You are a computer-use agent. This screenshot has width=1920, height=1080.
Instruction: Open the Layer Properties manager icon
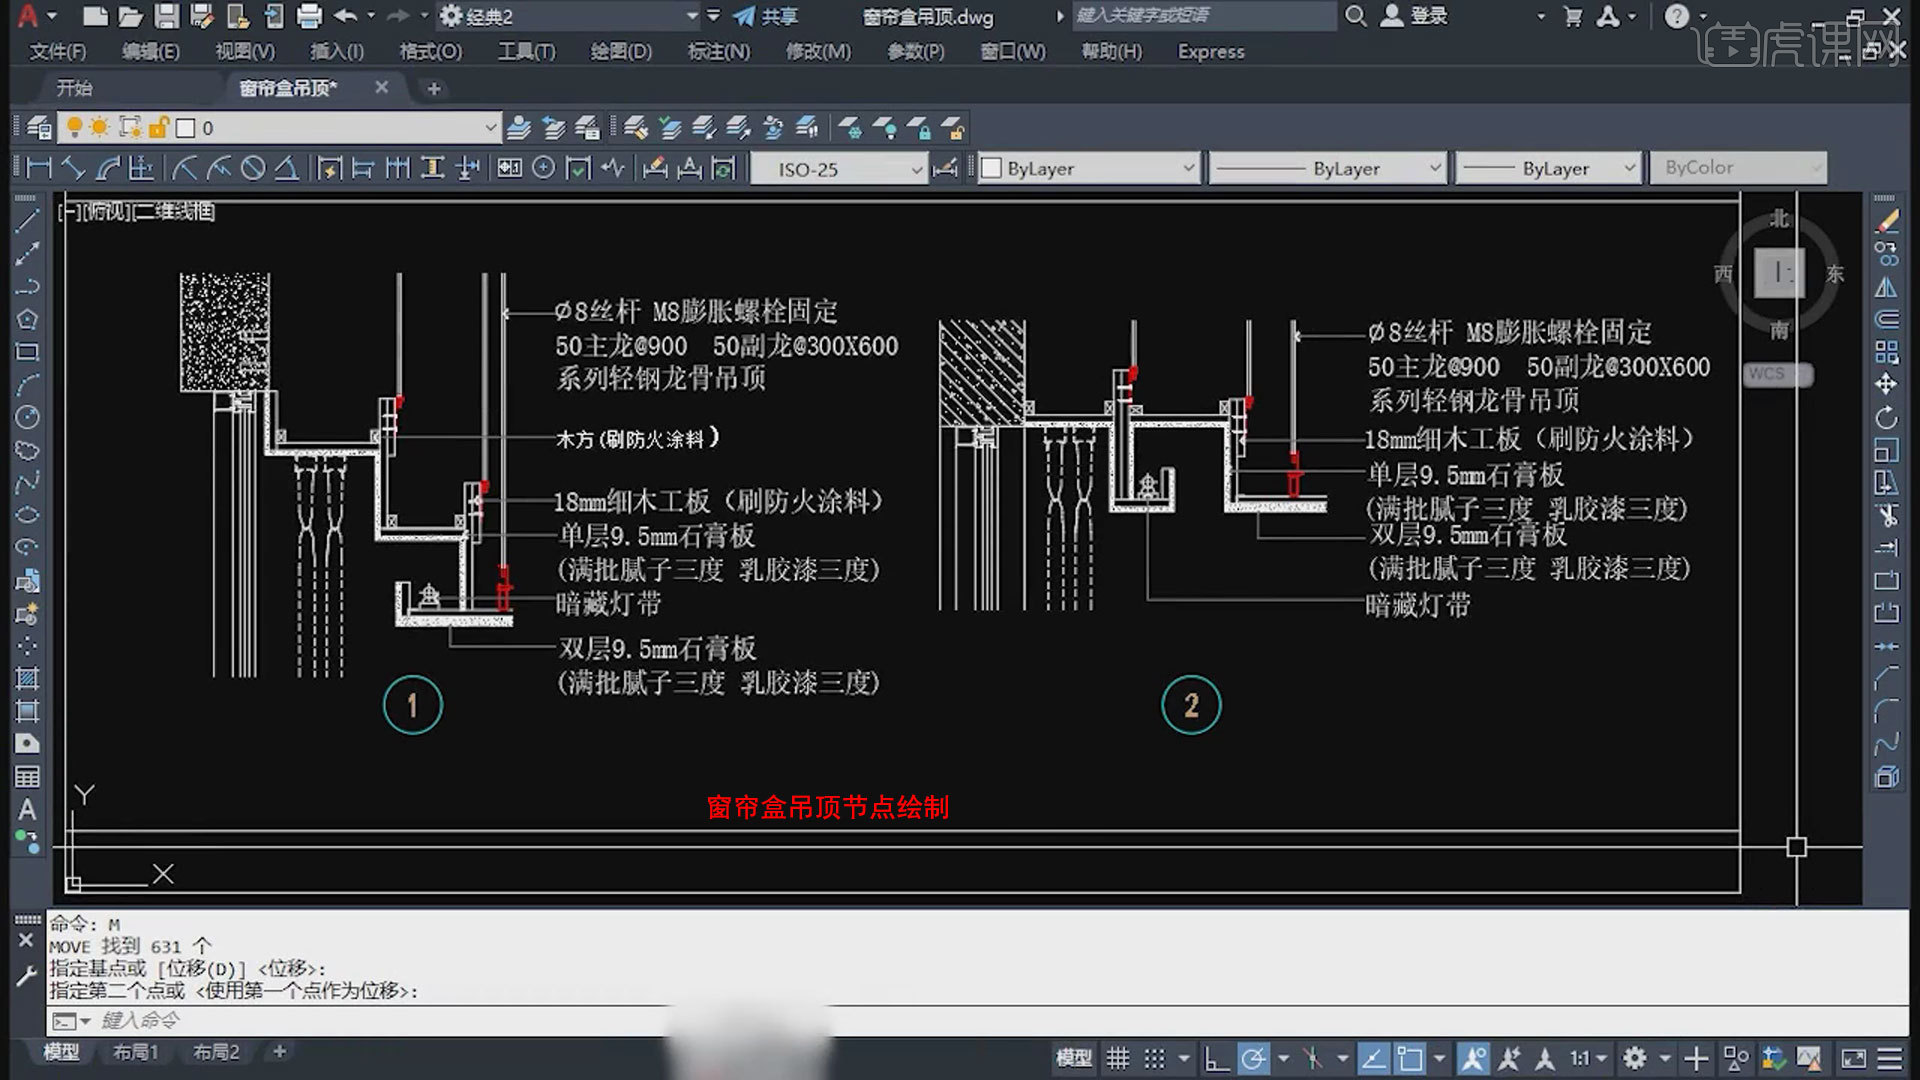[39, 128]
